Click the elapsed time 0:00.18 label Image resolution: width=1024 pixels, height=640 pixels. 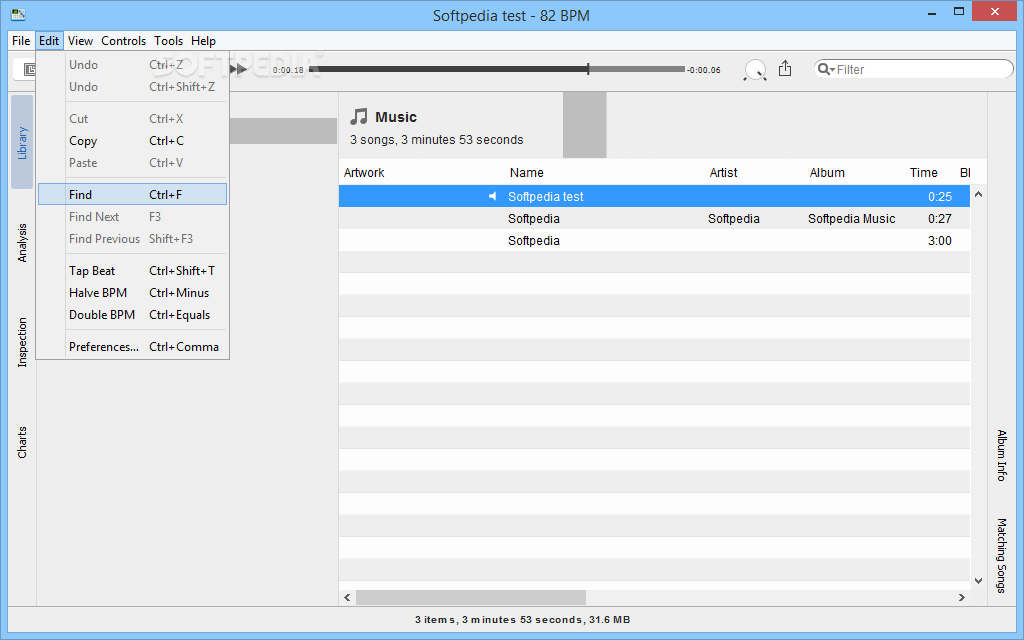pos(288,70)
